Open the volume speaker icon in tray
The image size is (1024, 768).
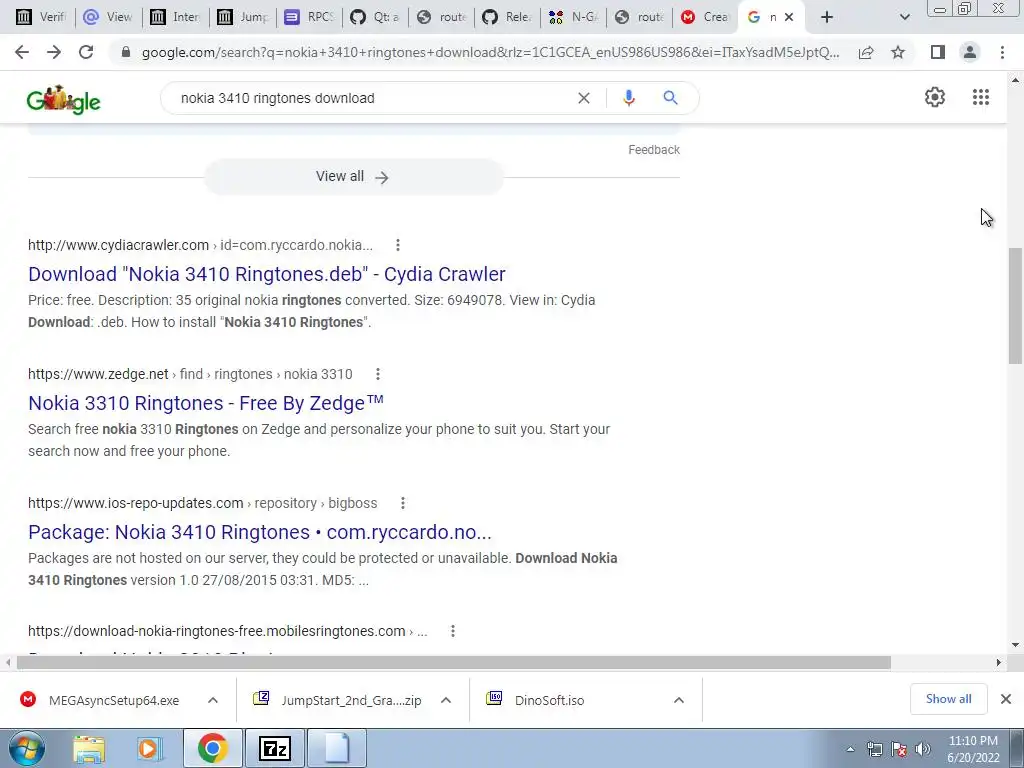(x=922, y=749)
